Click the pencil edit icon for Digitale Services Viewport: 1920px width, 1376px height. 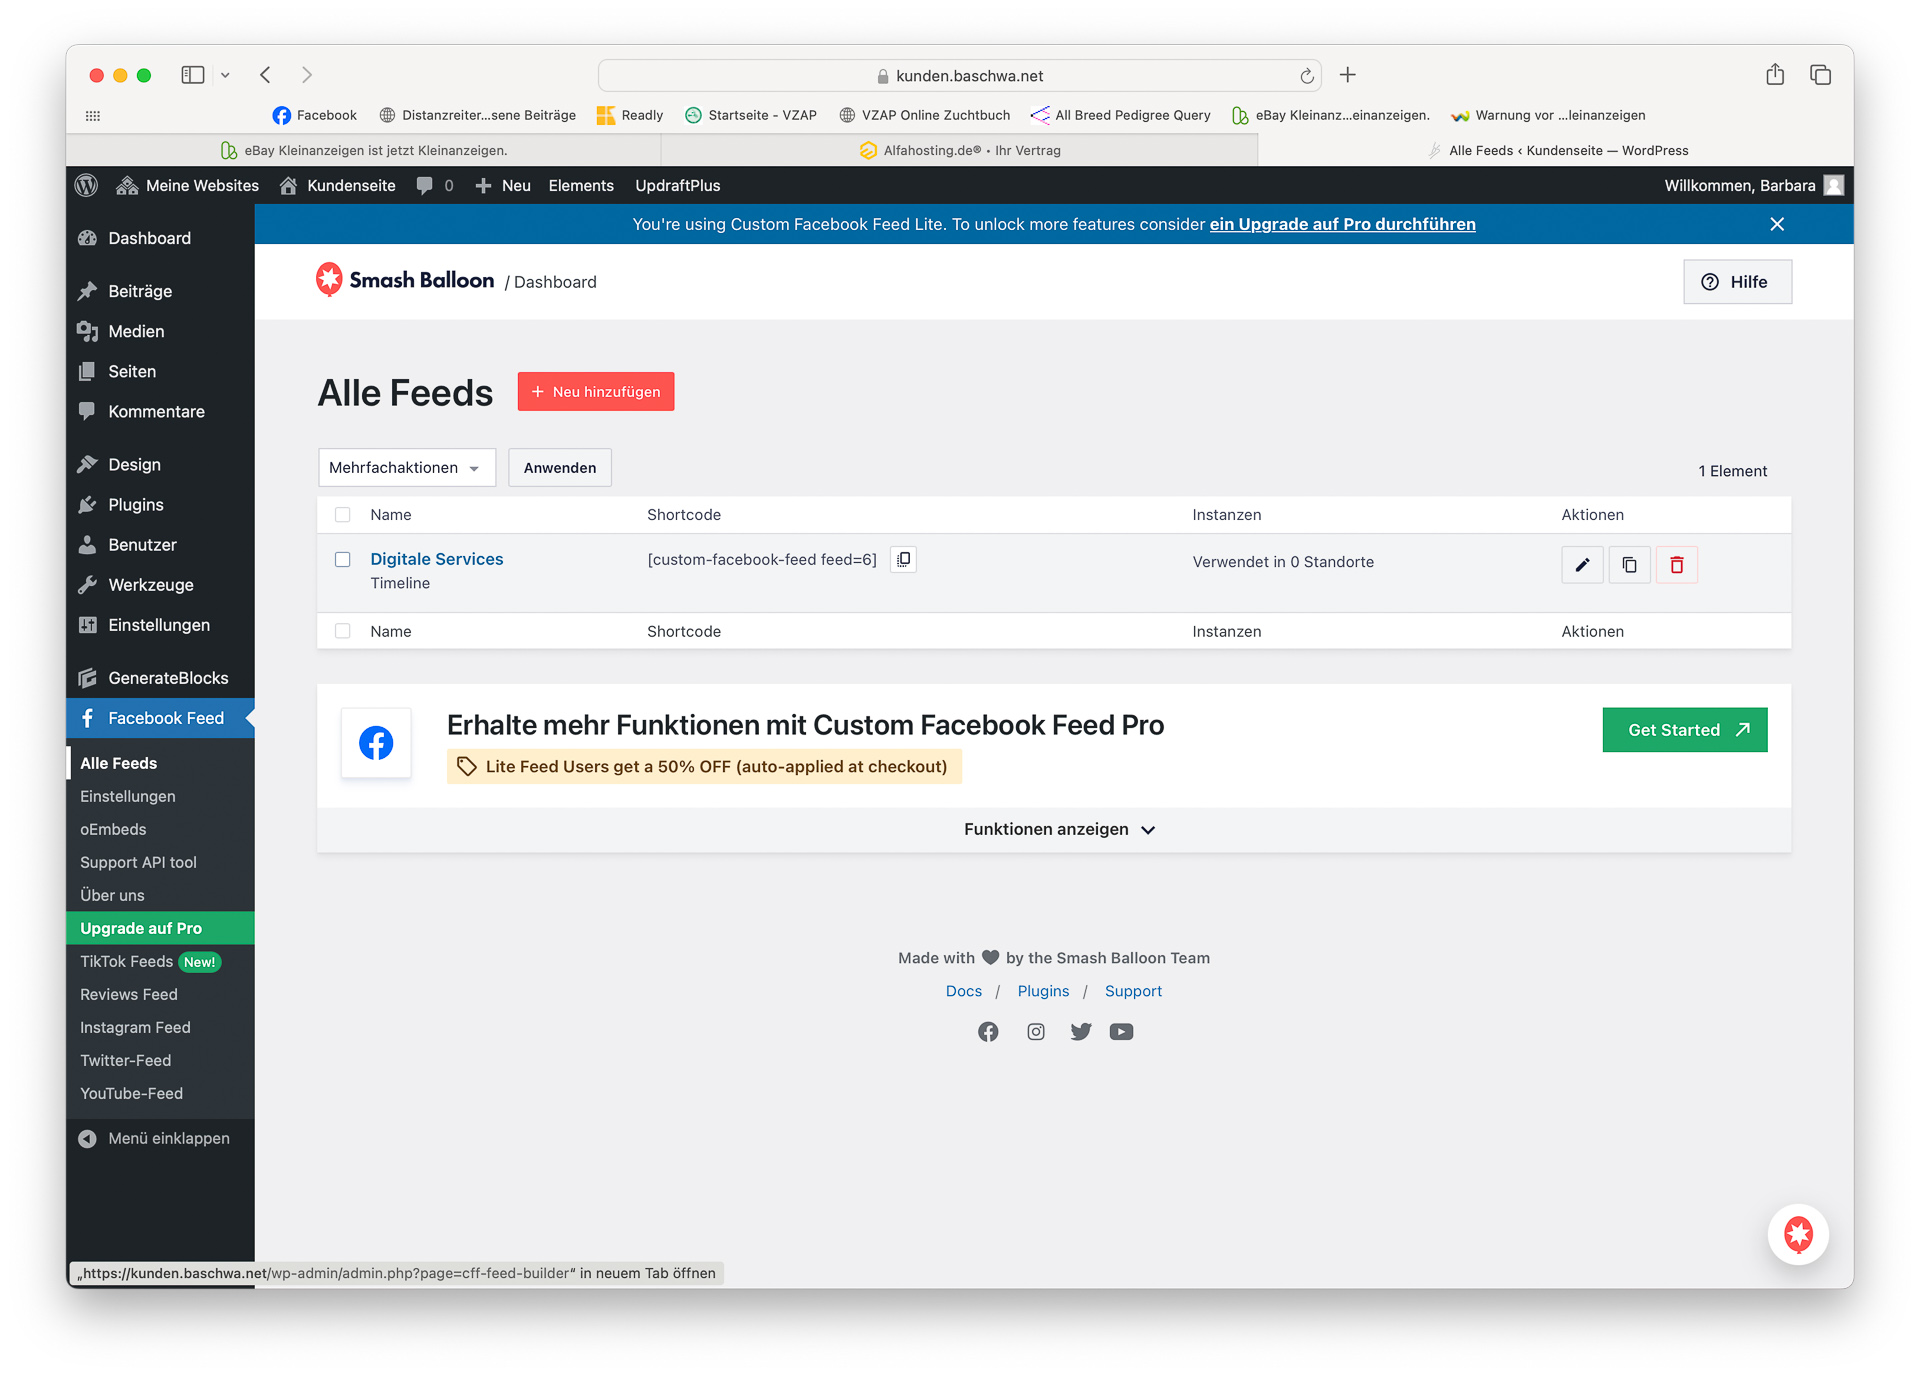coord(1582,565)
